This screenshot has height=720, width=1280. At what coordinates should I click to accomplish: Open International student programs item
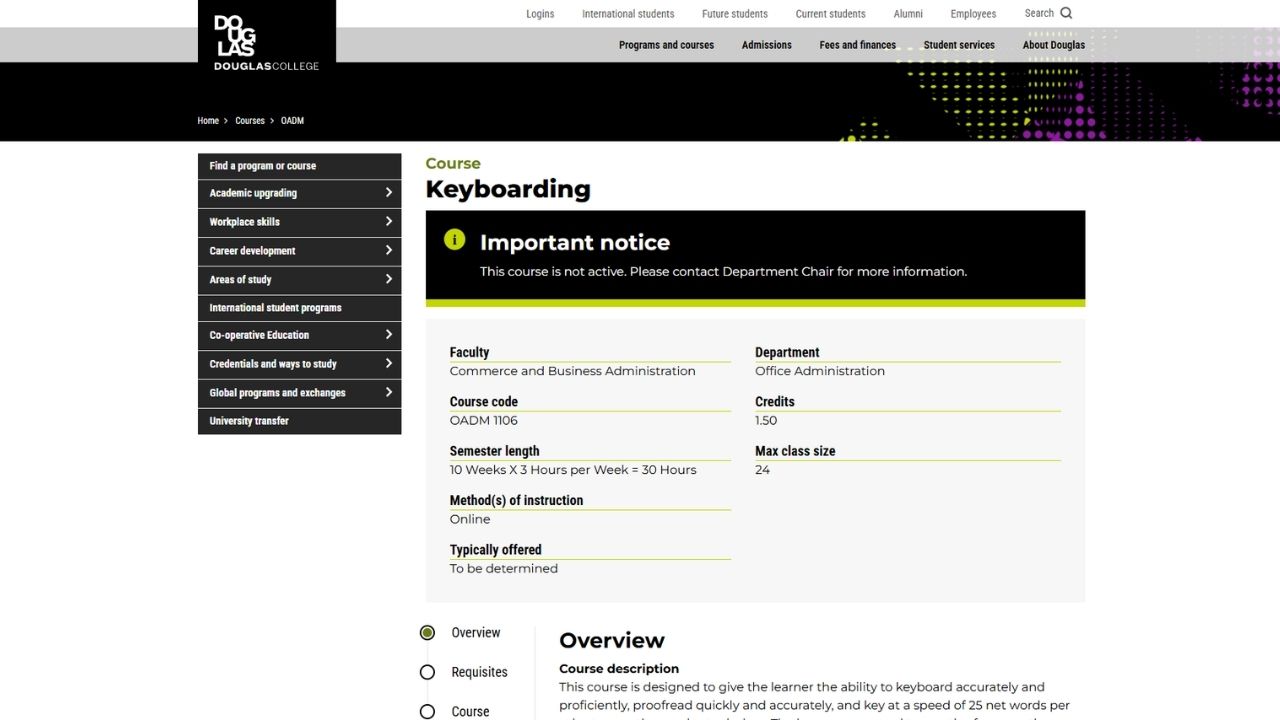tap(299, 308)
